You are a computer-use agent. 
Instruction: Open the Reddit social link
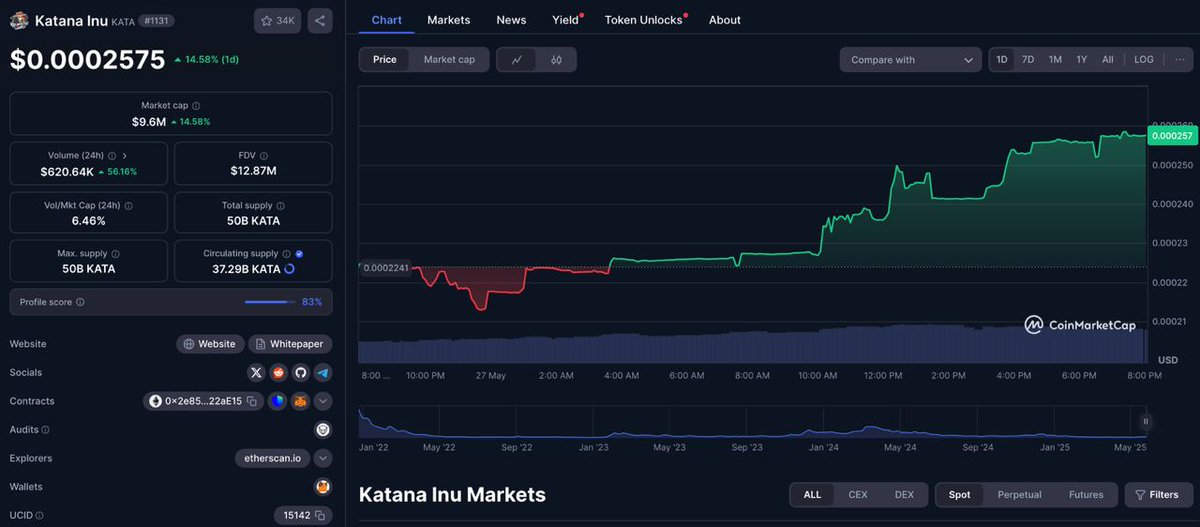[x=278, y=372]
